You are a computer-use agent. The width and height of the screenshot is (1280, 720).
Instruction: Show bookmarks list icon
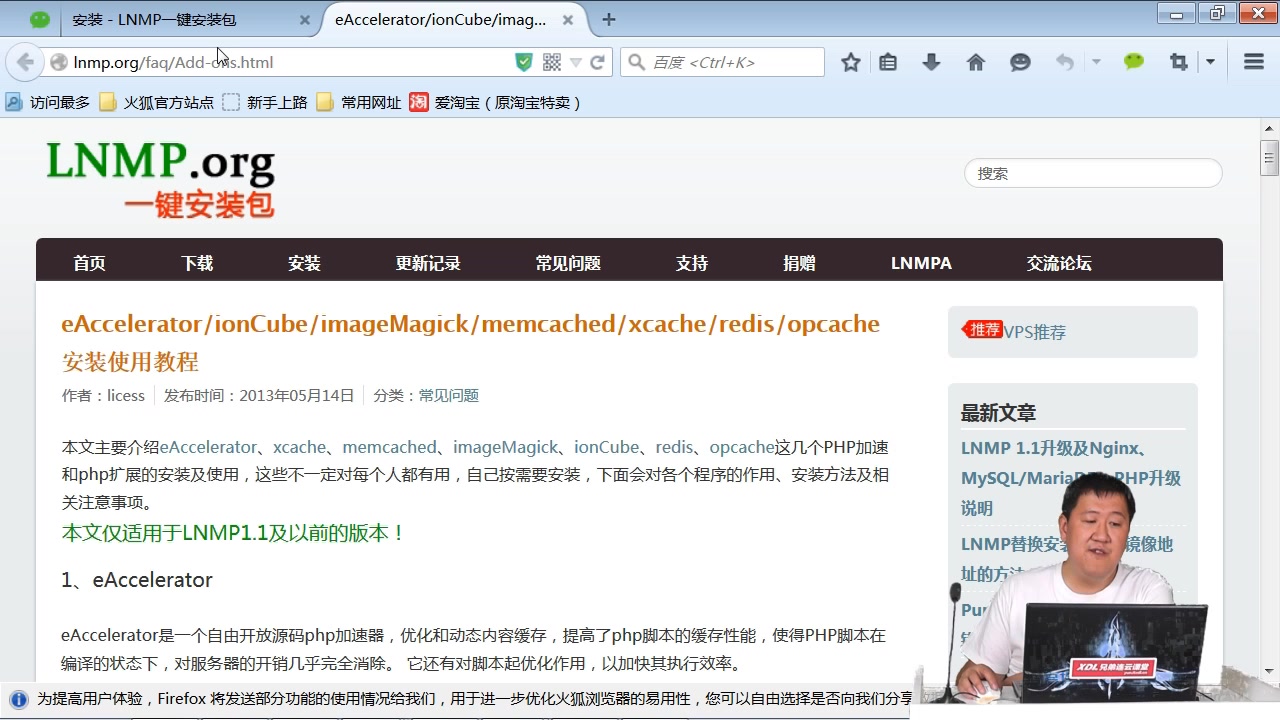click(x=888, y=62)
